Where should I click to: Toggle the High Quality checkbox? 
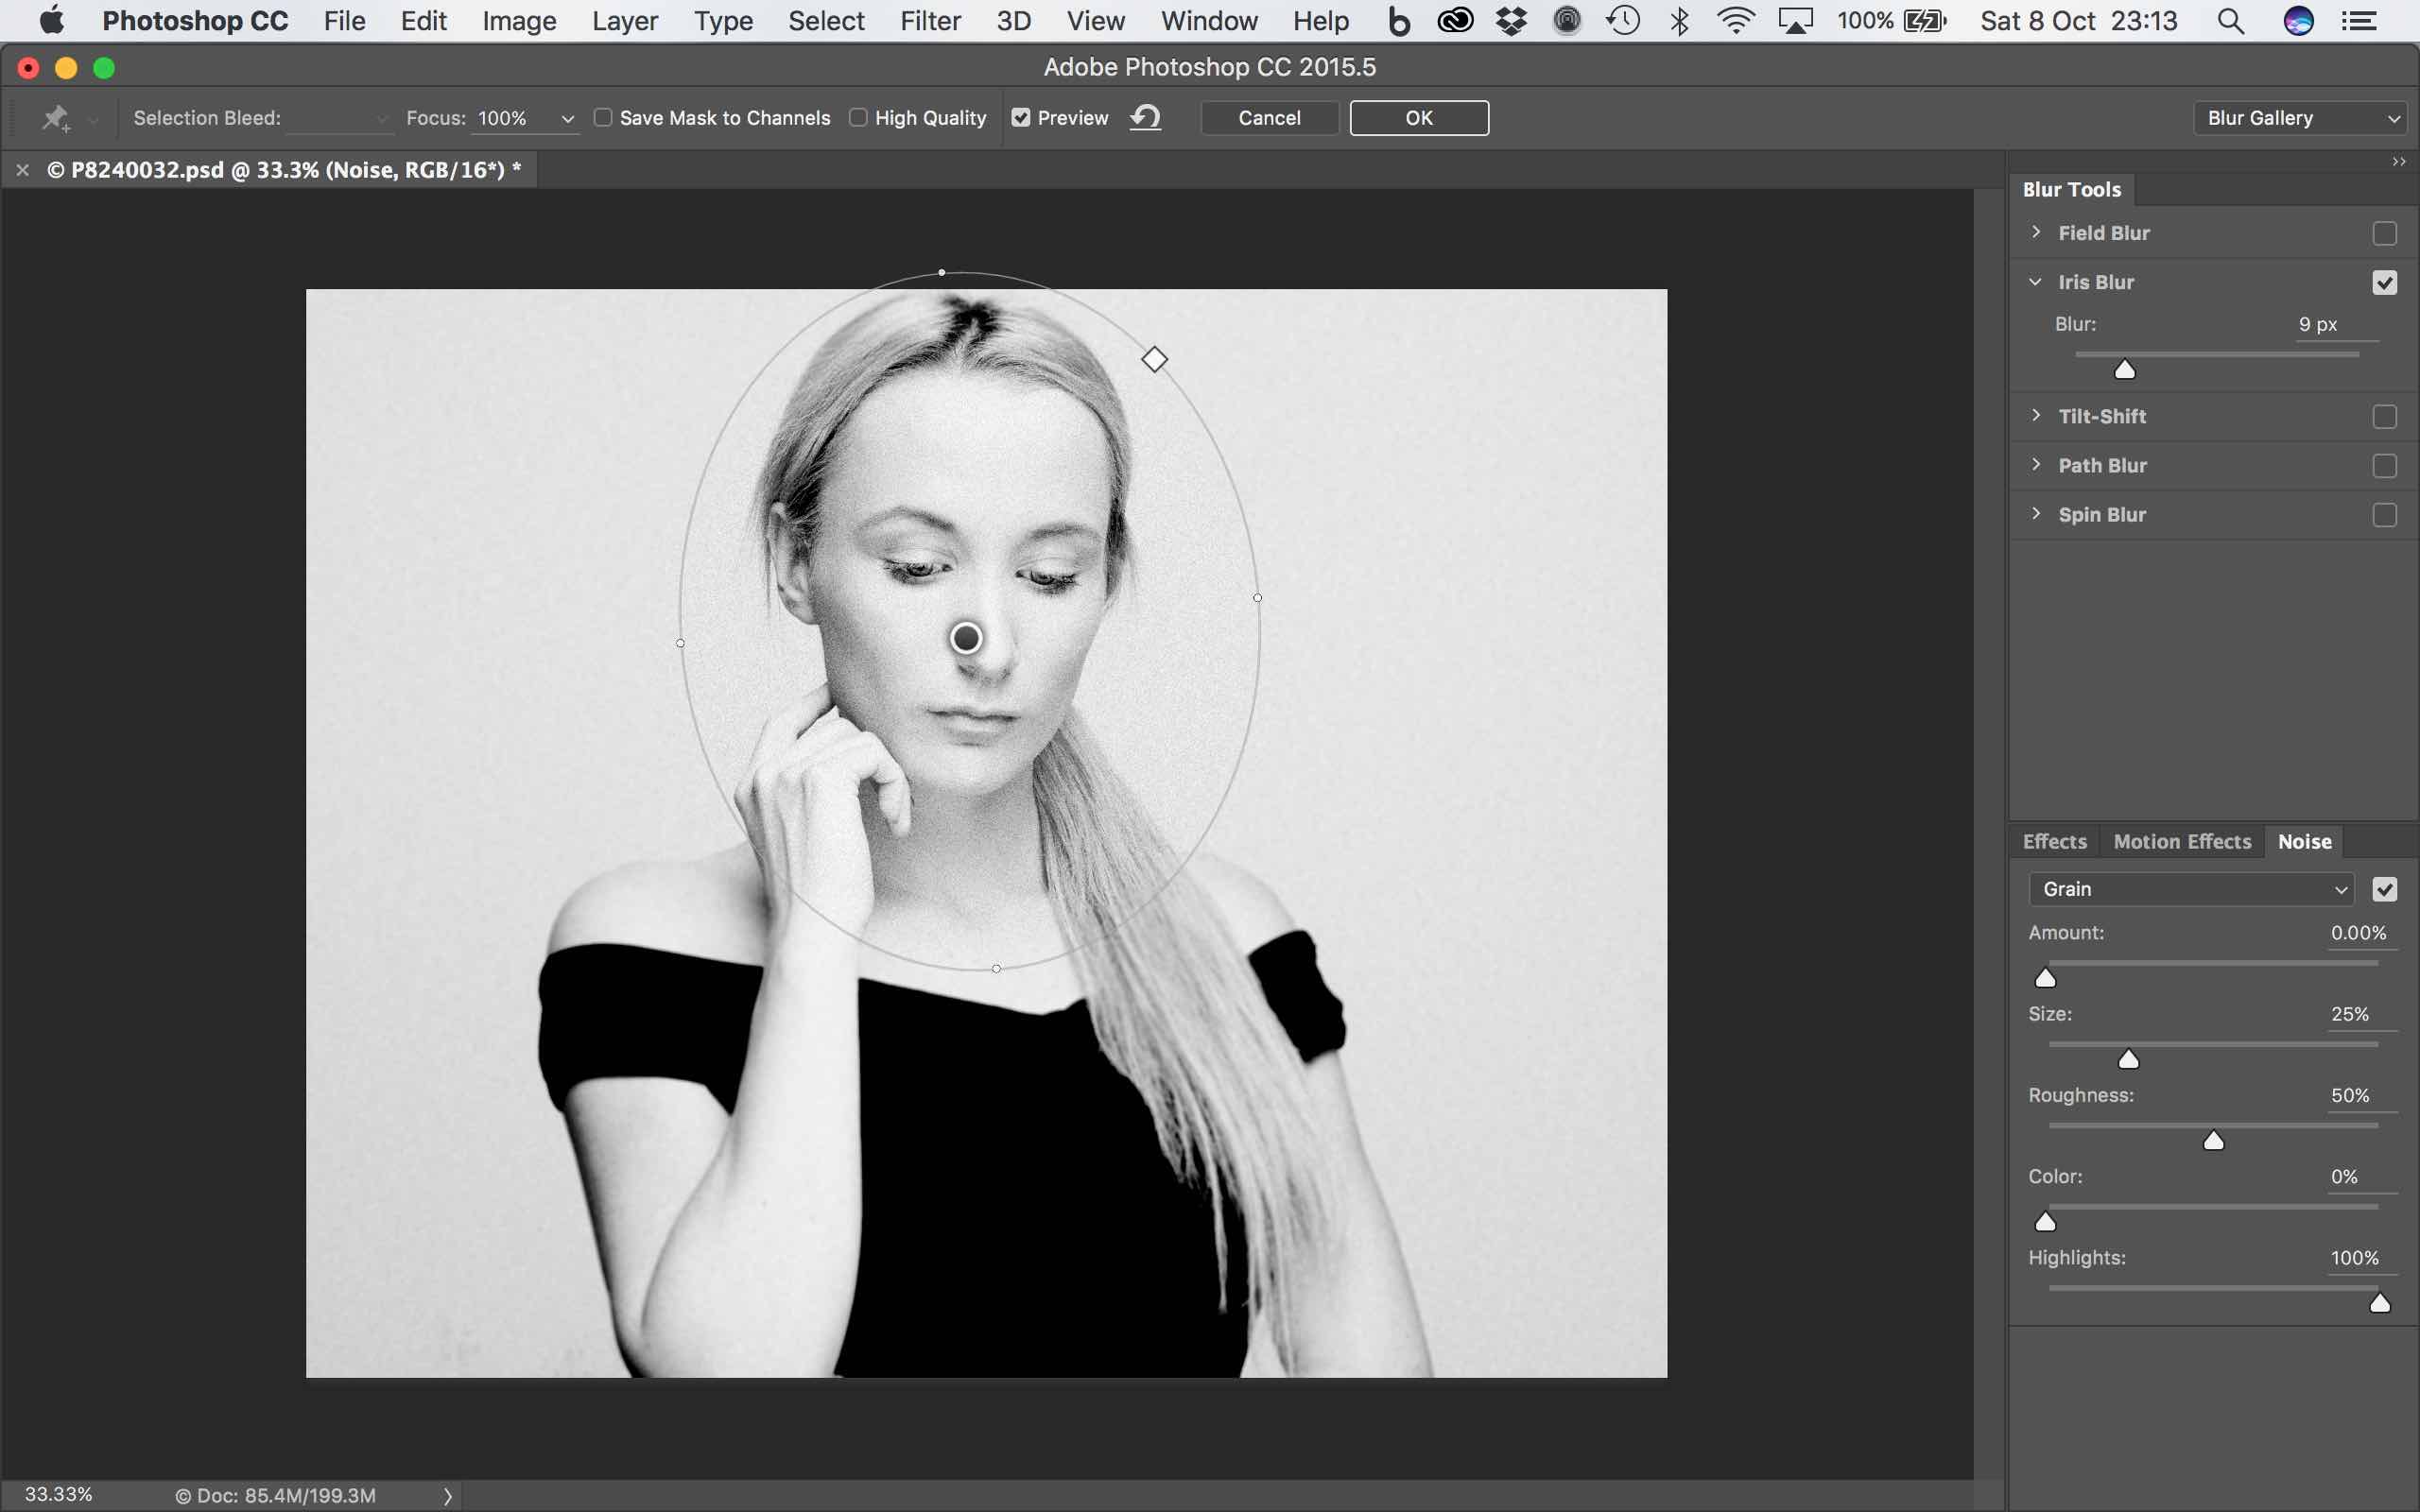(858, 118)
